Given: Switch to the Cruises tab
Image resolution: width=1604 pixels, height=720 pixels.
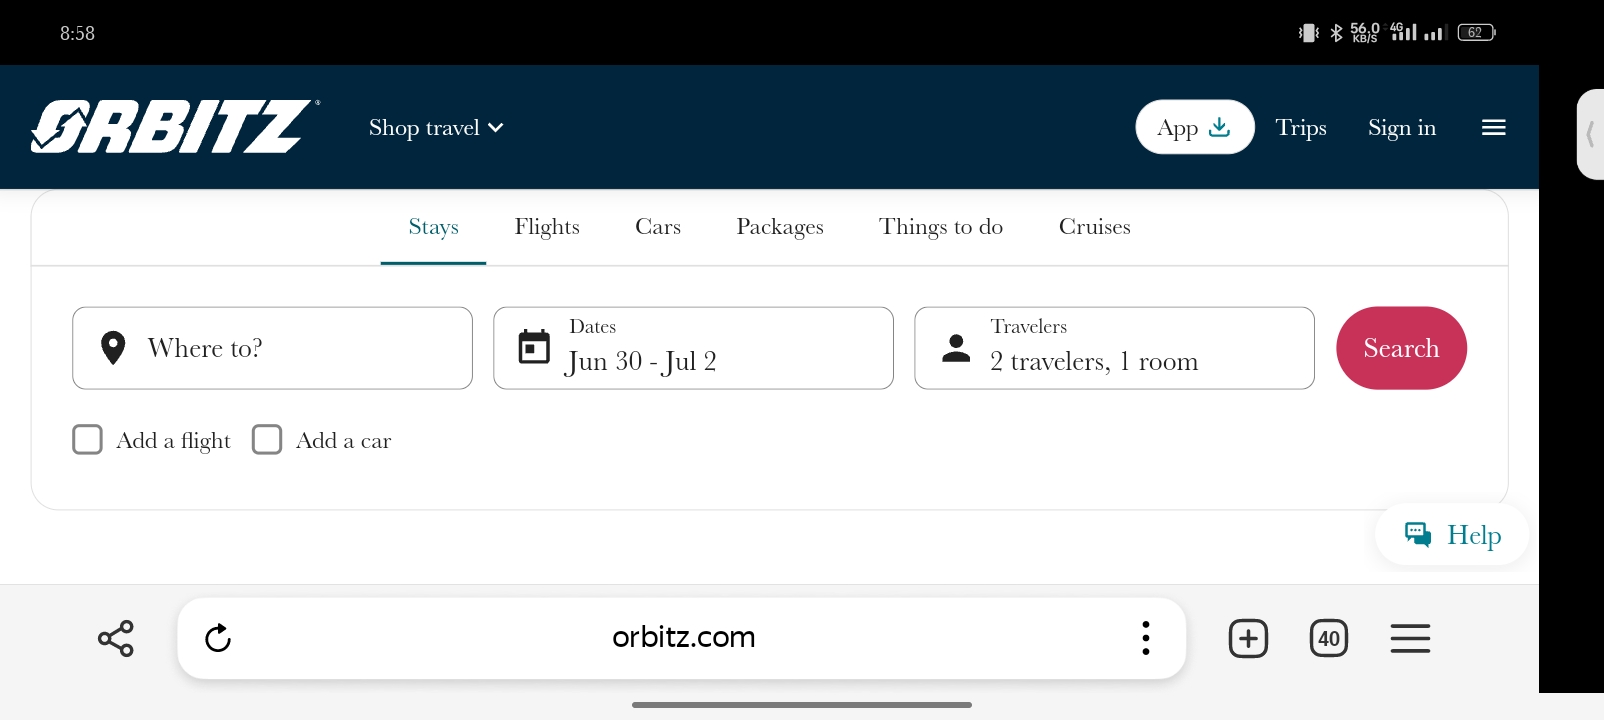Looking at the screenshot, I should [x=1095, y=227].
